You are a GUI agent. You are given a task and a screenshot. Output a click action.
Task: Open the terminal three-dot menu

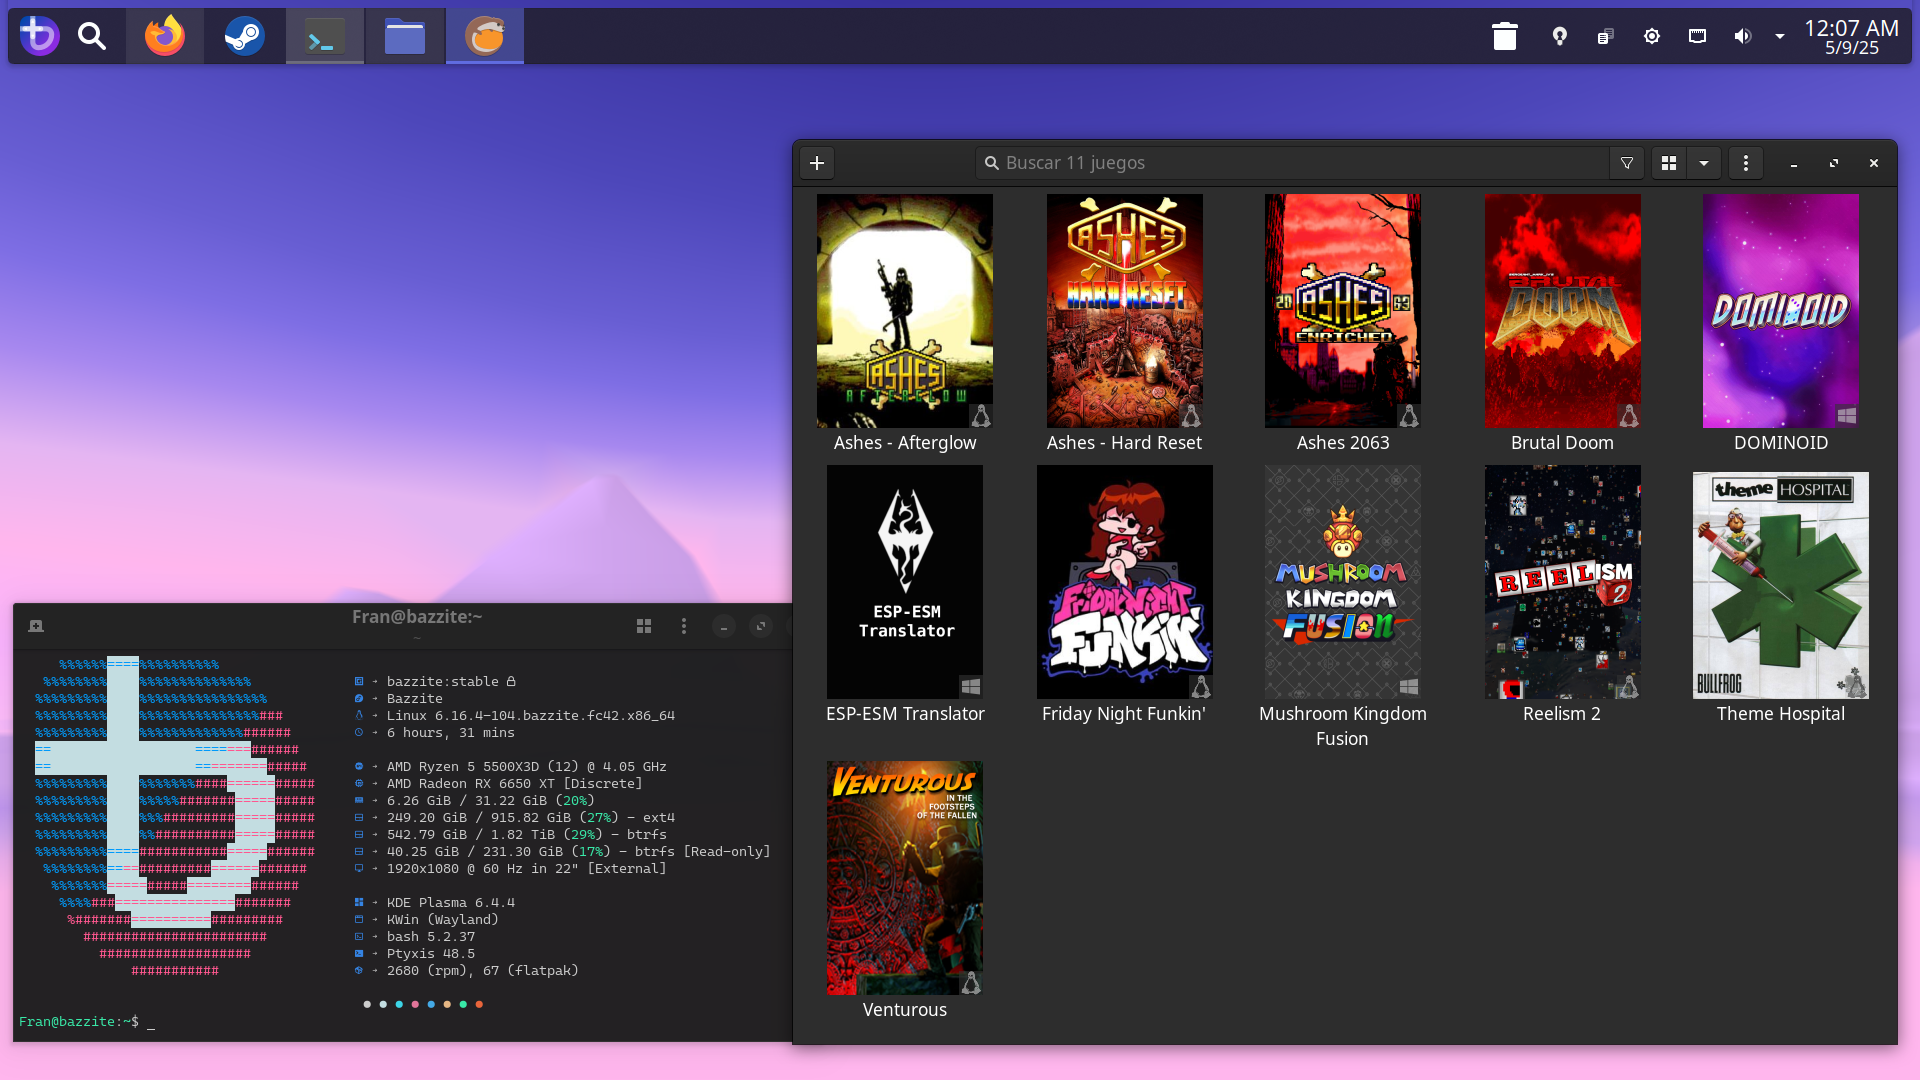(x=684, y=626)
